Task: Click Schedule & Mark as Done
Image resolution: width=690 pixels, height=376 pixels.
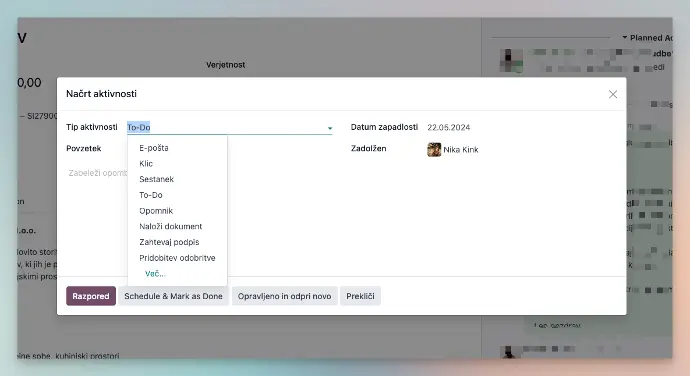Action: coord(173,296)
